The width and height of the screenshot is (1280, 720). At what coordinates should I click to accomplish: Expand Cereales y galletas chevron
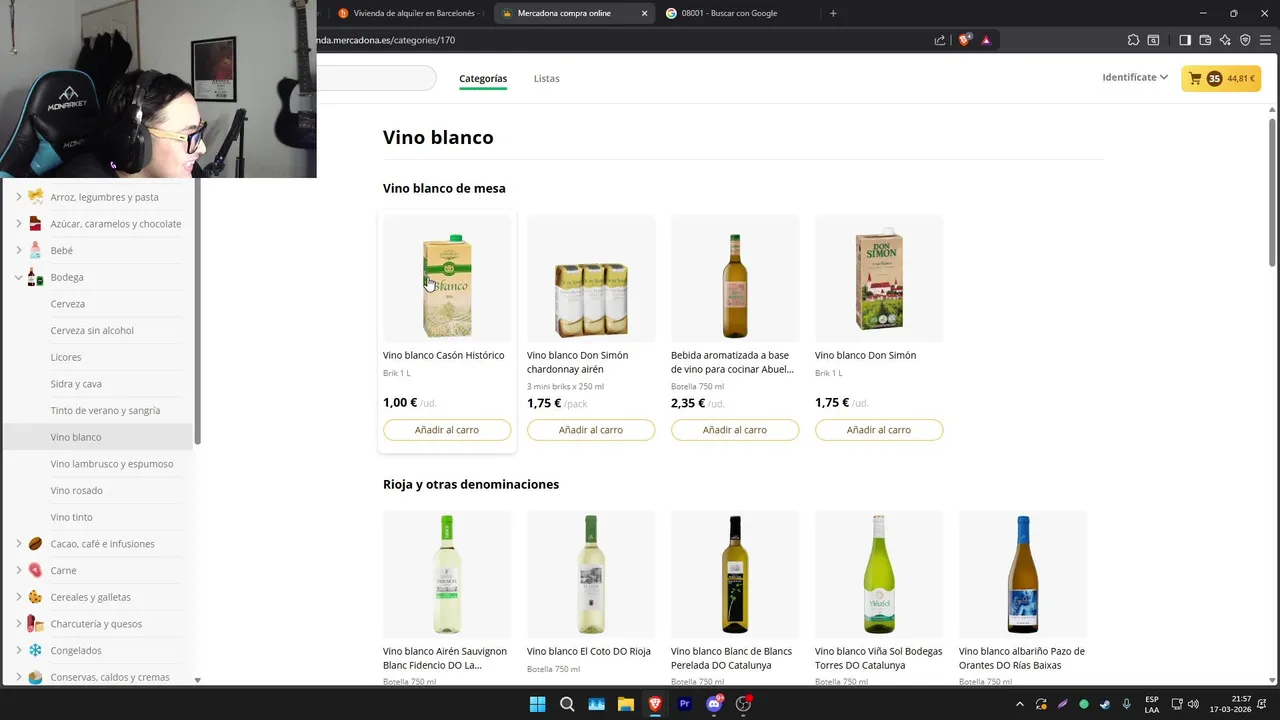click(x=18, y=597)
